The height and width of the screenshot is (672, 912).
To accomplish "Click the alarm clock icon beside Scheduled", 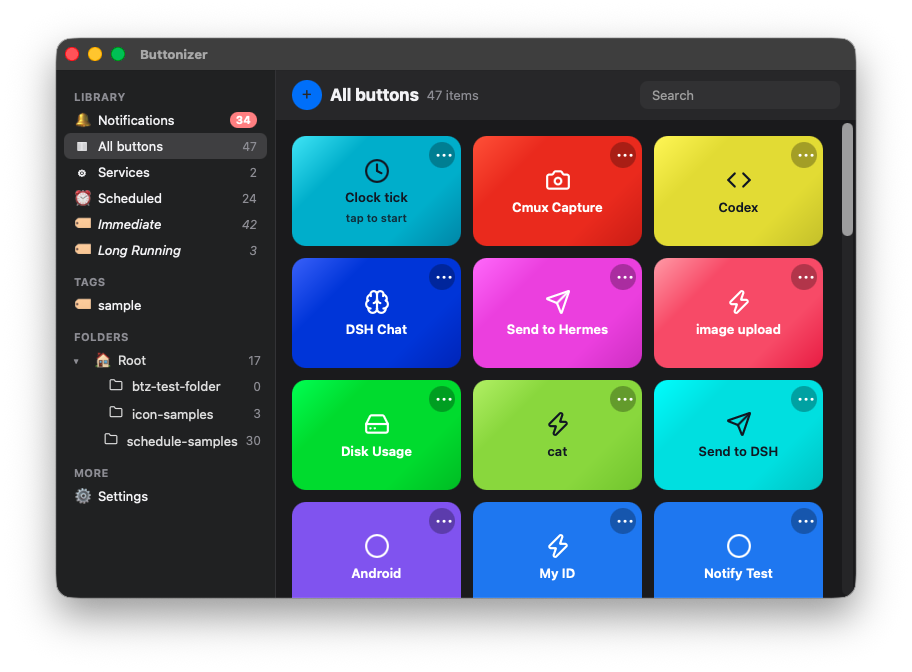I will (83, 198).
